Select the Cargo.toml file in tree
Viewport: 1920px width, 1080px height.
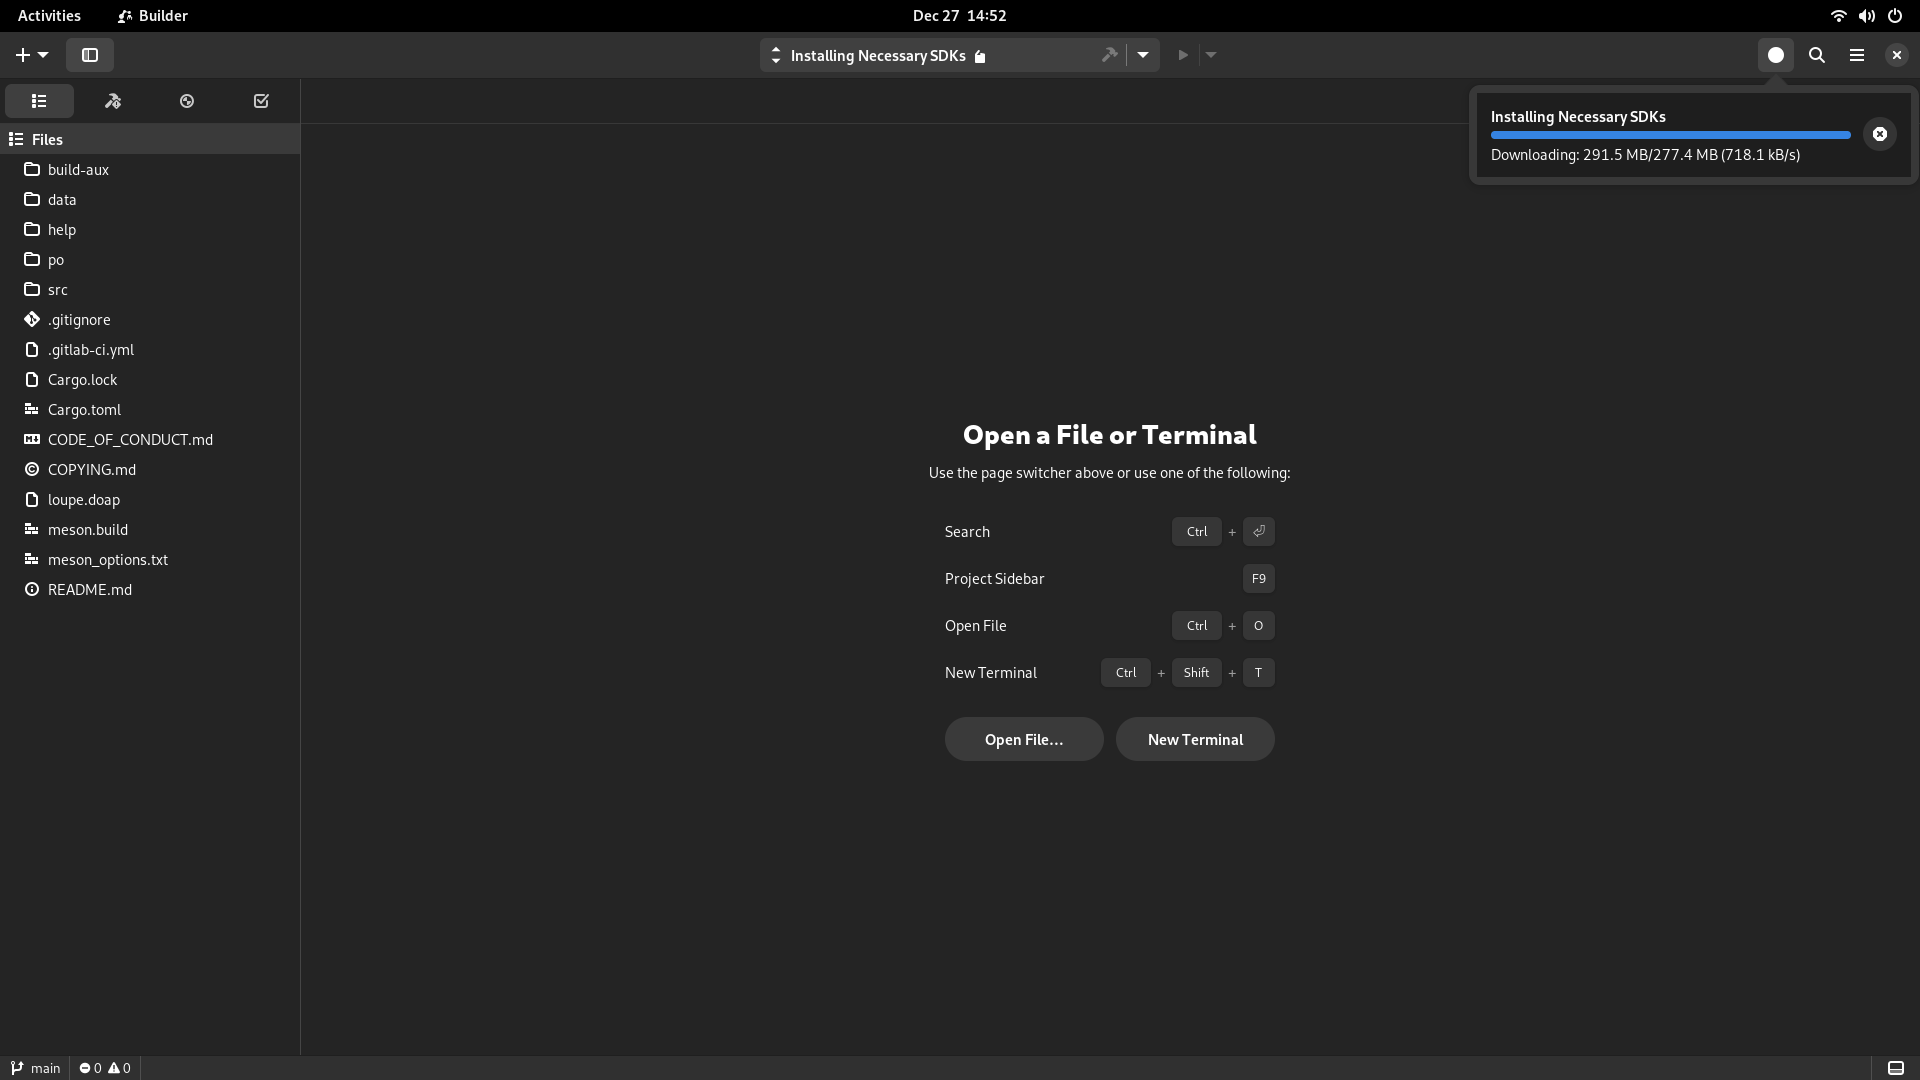tap(84, 409)
